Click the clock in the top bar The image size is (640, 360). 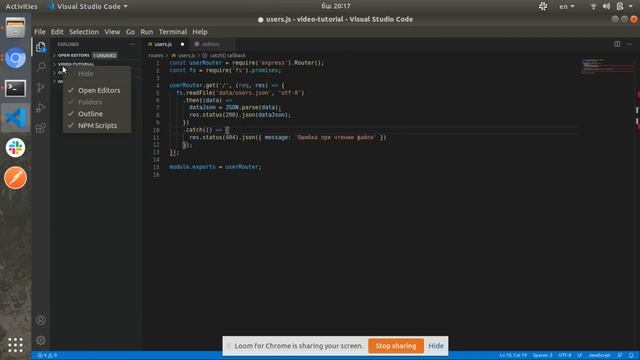coord(336,6)
